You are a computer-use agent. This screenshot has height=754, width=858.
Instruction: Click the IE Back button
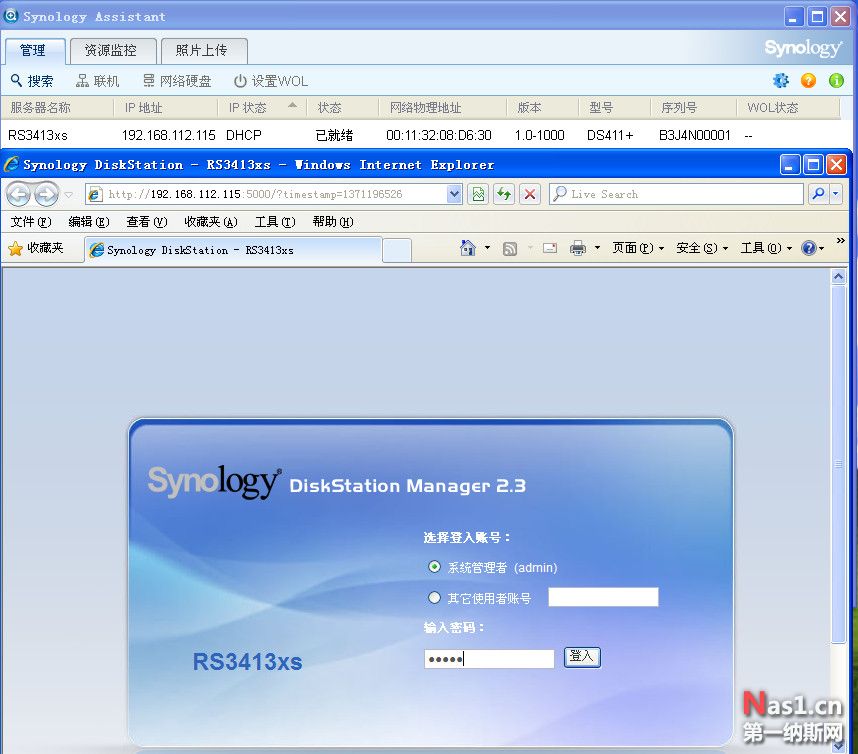[x=18, y=194]
